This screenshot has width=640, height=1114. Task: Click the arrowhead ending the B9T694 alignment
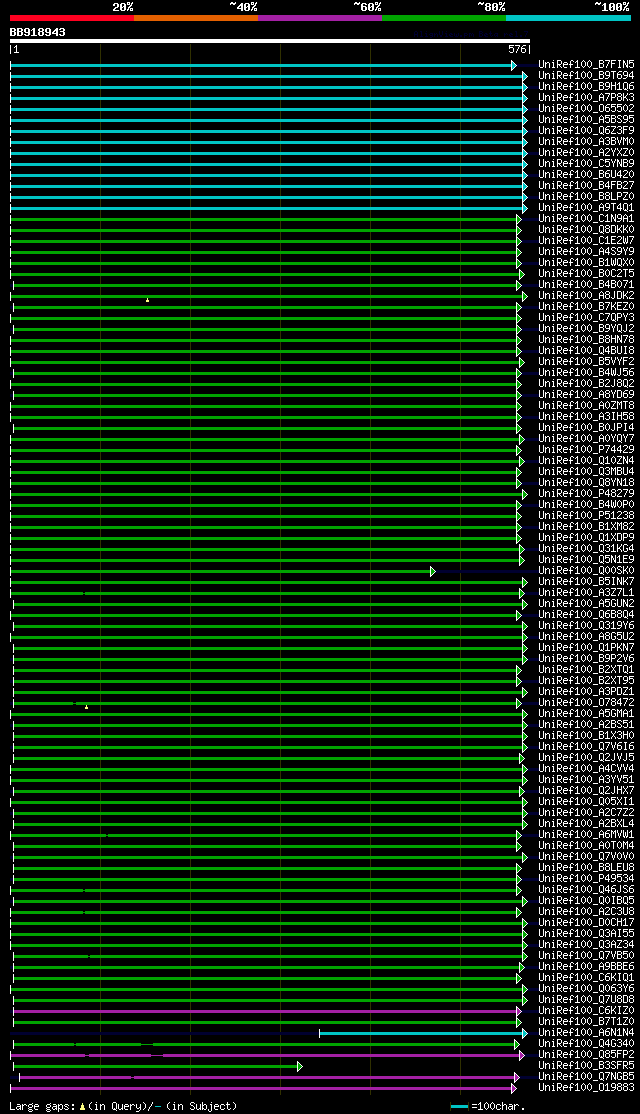pos(525,76)
